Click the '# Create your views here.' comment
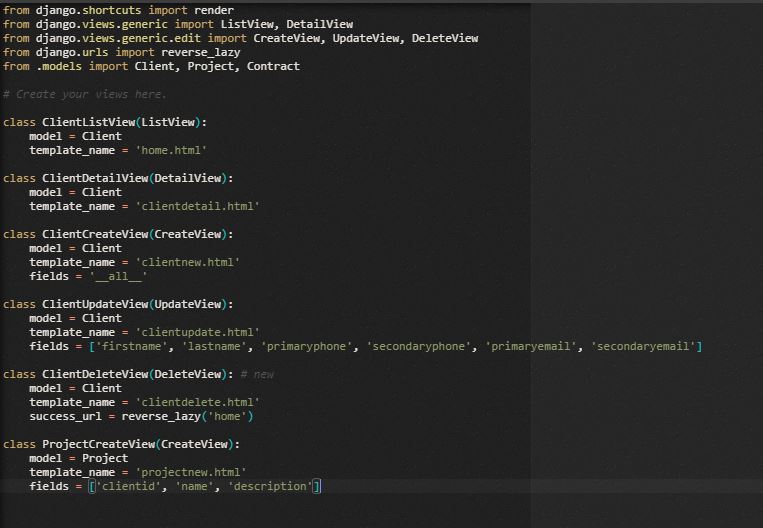 point(85,94)
